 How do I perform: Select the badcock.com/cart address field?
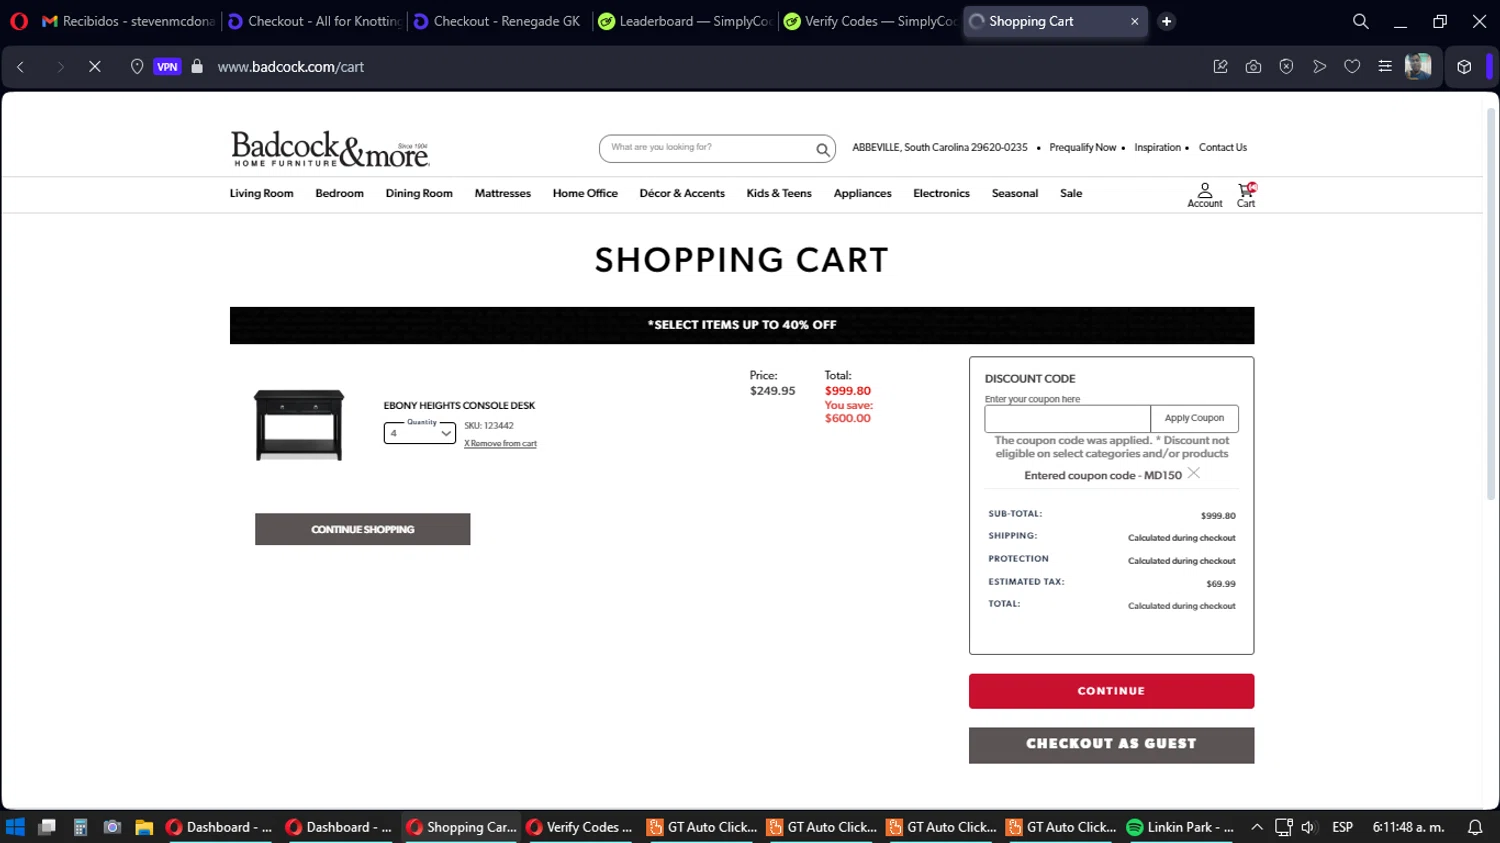point(291,67)
